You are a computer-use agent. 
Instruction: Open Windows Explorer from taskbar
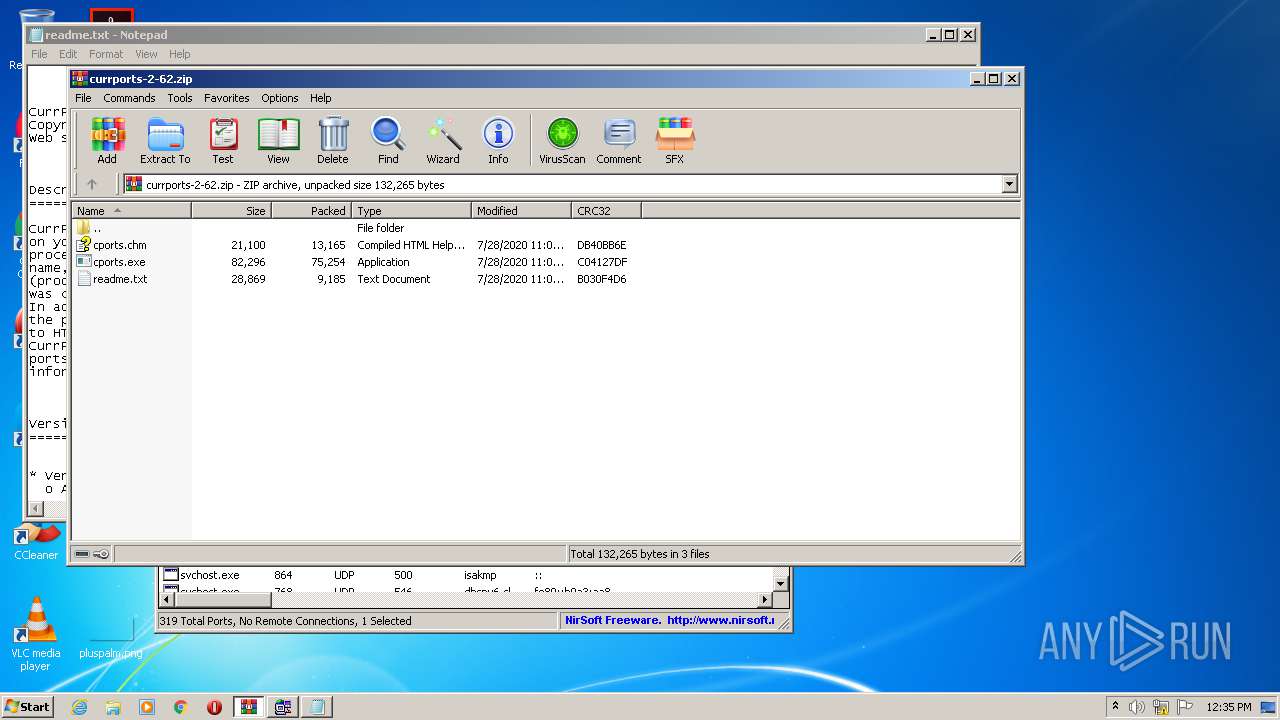[x=113, y=707]
